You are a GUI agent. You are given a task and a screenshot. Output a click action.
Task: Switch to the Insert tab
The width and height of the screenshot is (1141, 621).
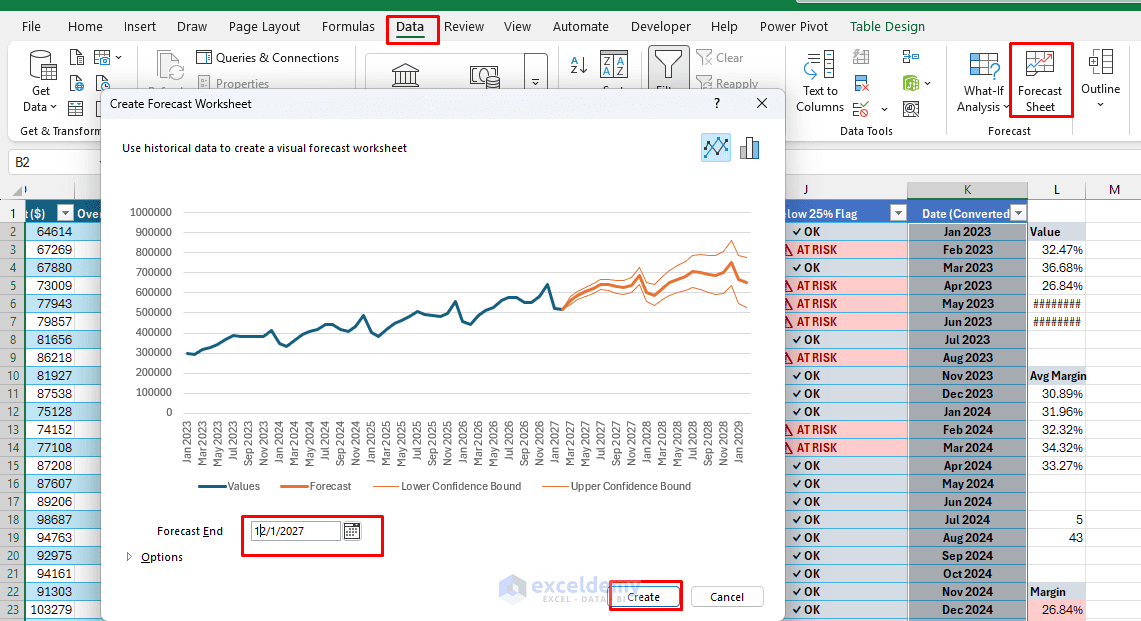140,26
